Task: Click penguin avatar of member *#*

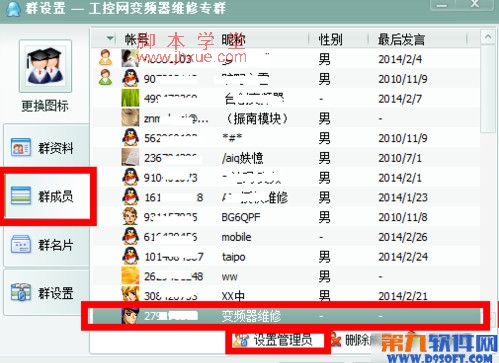Action: (x=130, y=137)
